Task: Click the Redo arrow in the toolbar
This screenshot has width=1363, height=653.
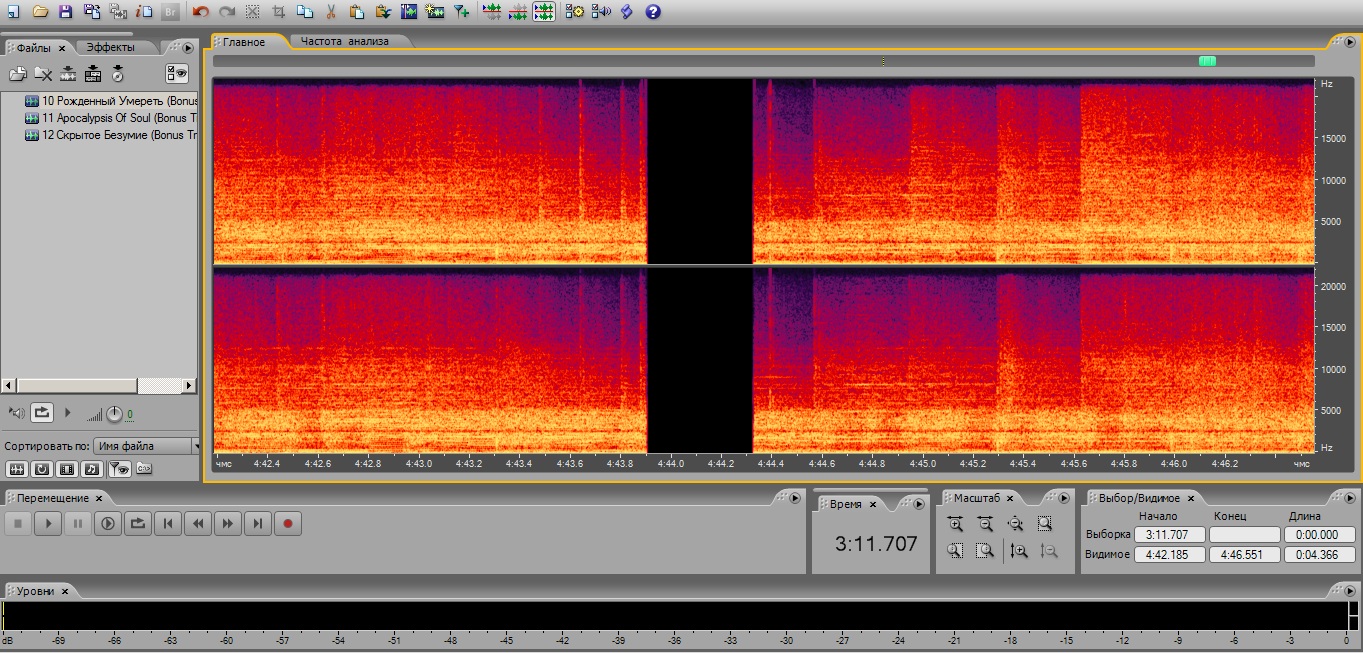Action: tap(227, 12)
